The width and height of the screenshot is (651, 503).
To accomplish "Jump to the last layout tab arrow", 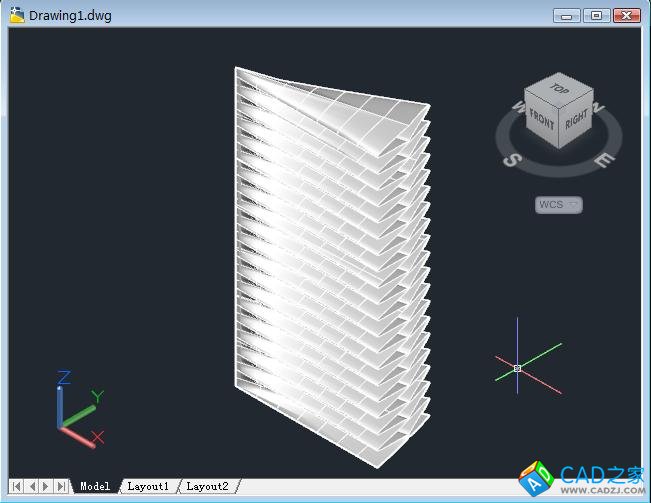I will (61, 486).
